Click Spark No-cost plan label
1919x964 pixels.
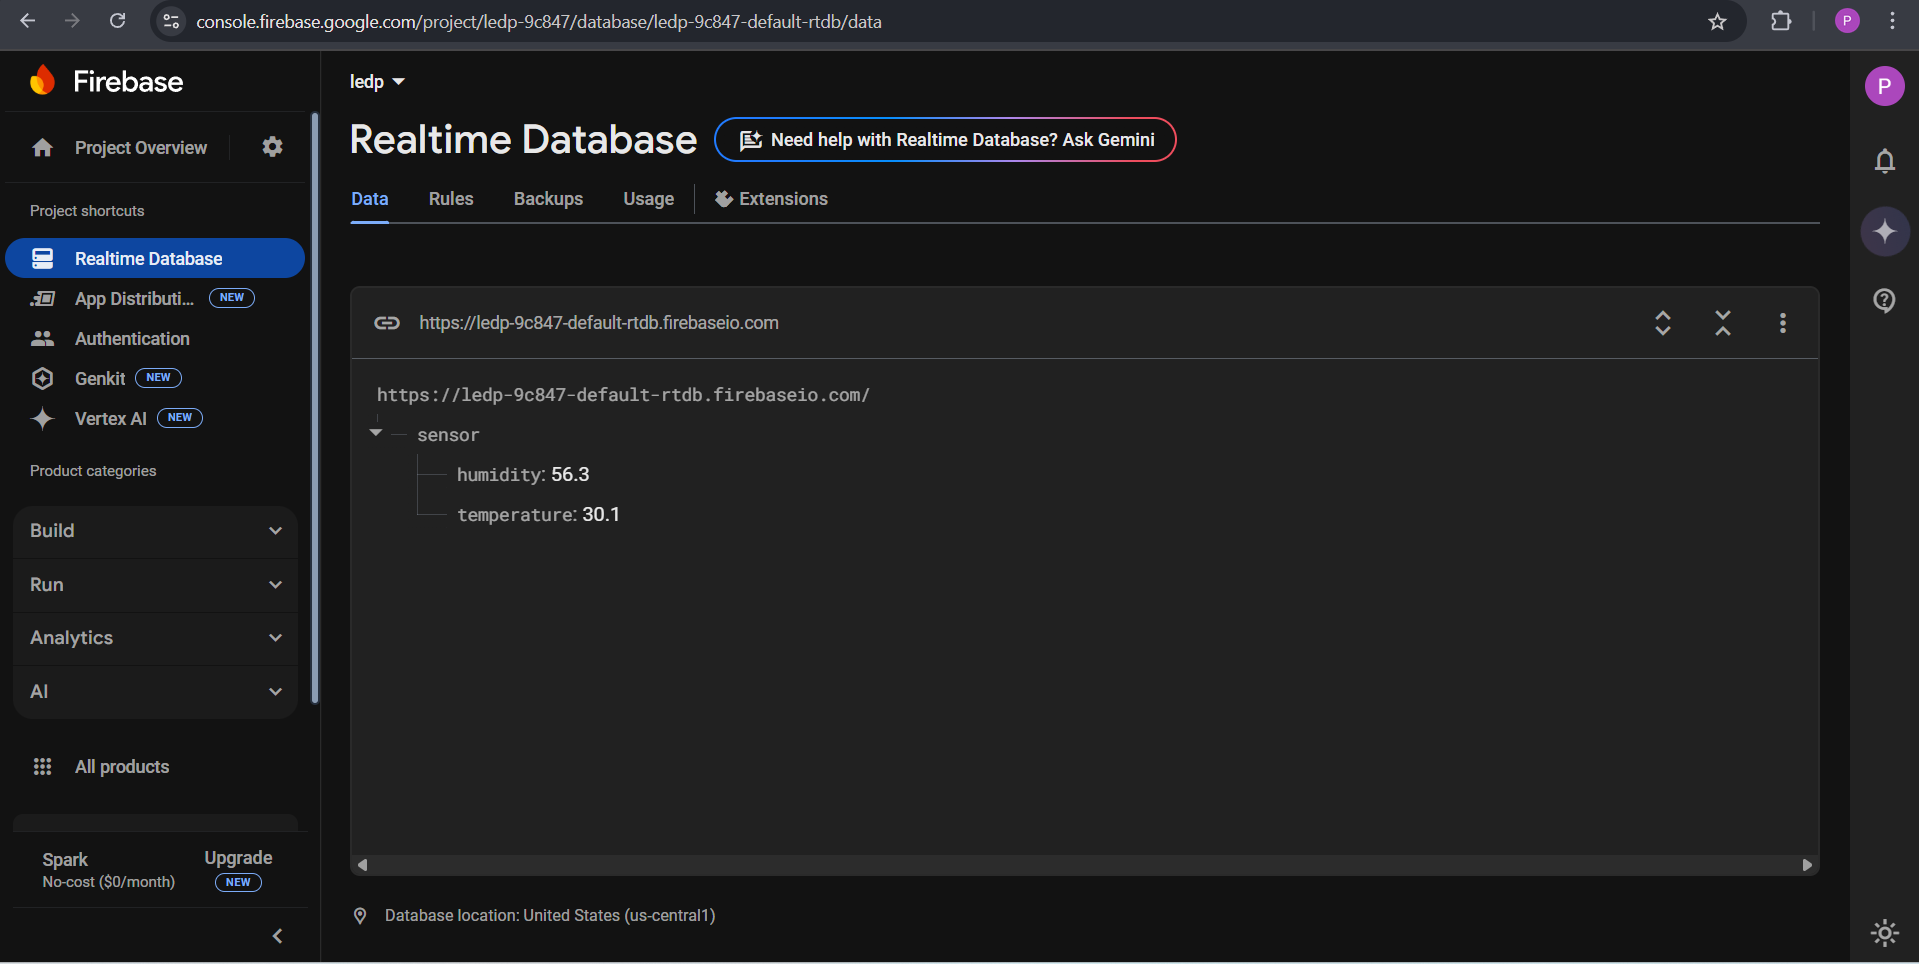coord(109,870)
